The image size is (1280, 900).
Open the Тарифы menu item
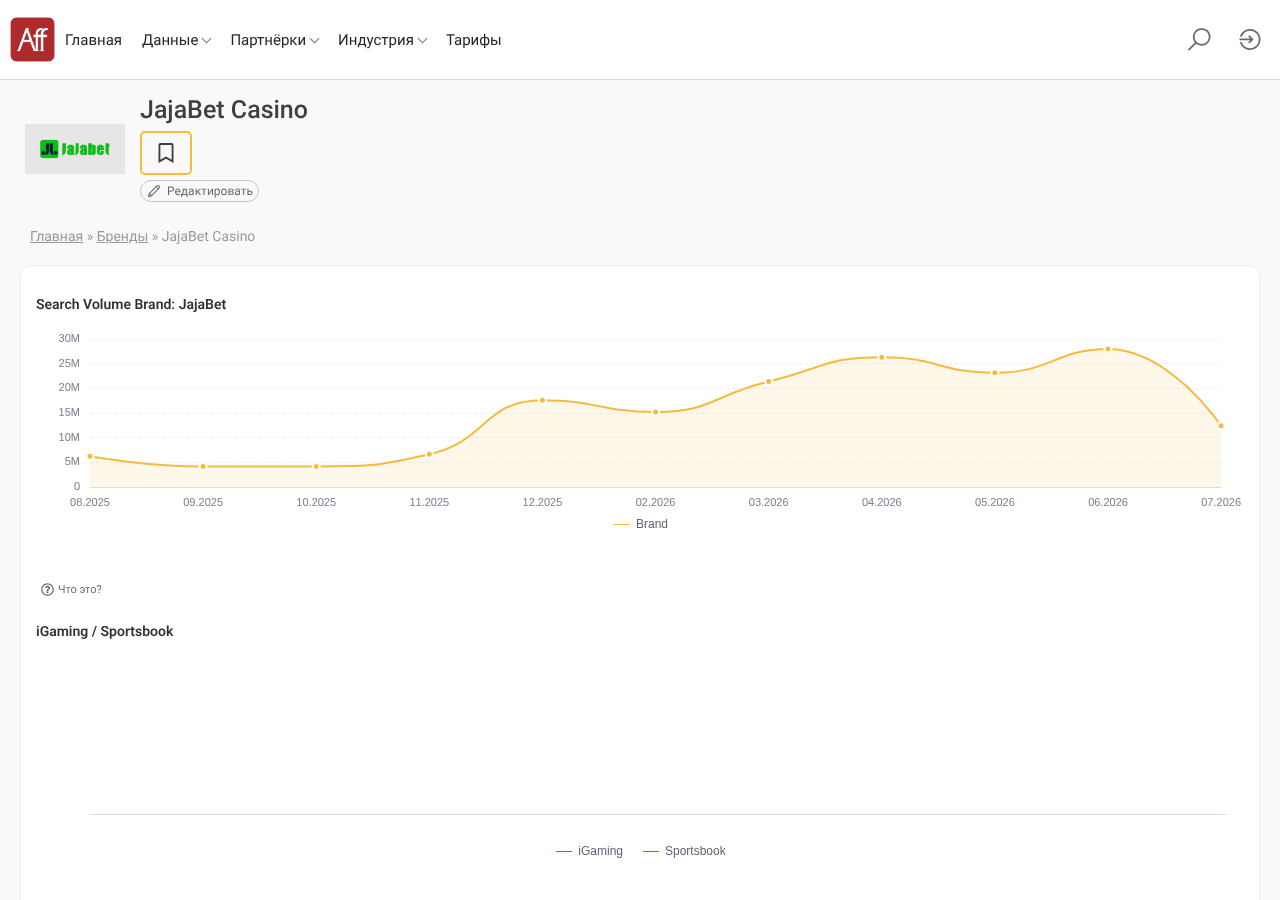click(x=473, y=40)
